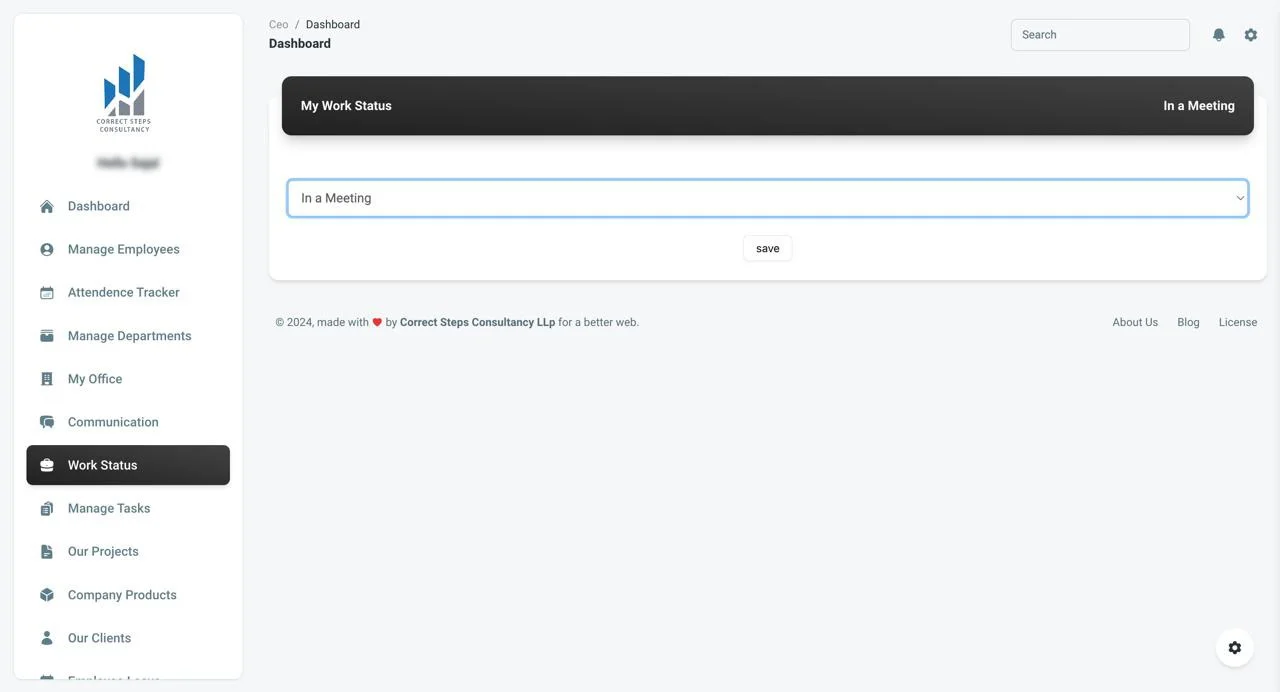Screen dimensions: 1280x692
Task: Open Manage Departments in the sidebar
Action: (129, 336)
